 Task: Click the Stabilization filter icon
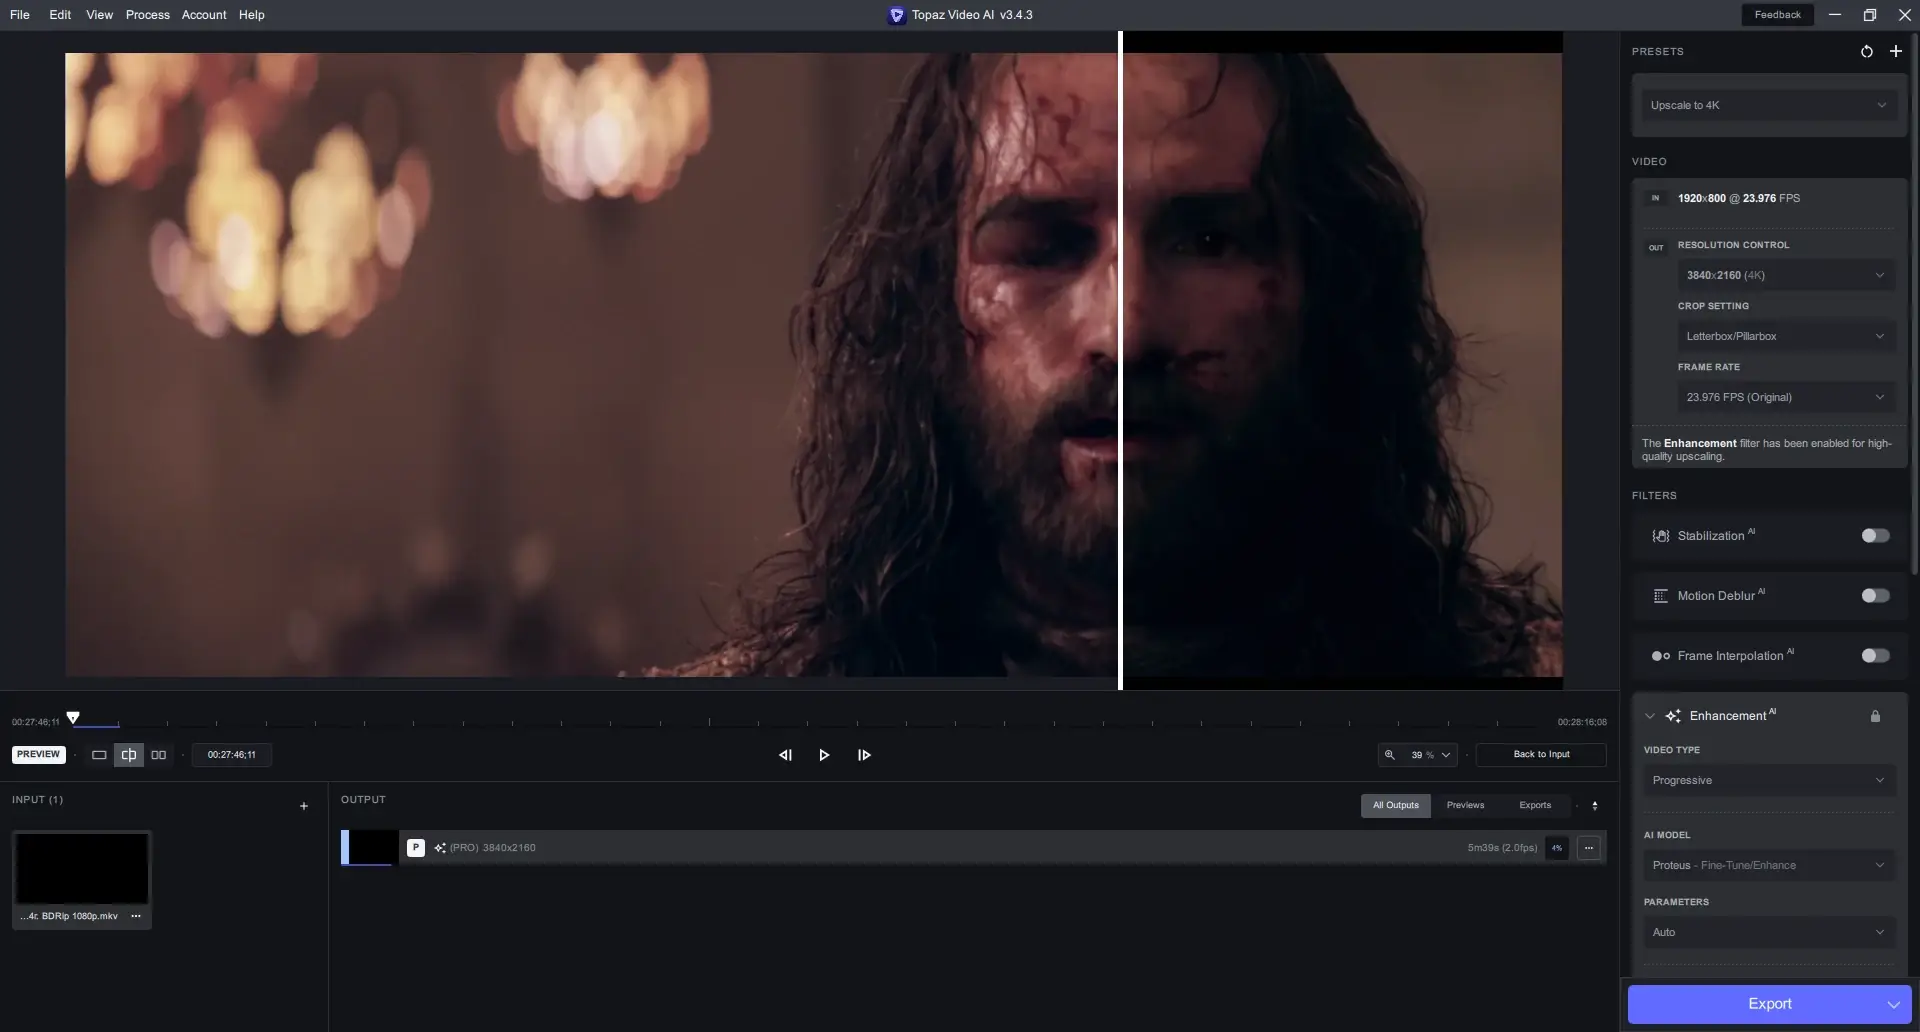coord(1660,536)
